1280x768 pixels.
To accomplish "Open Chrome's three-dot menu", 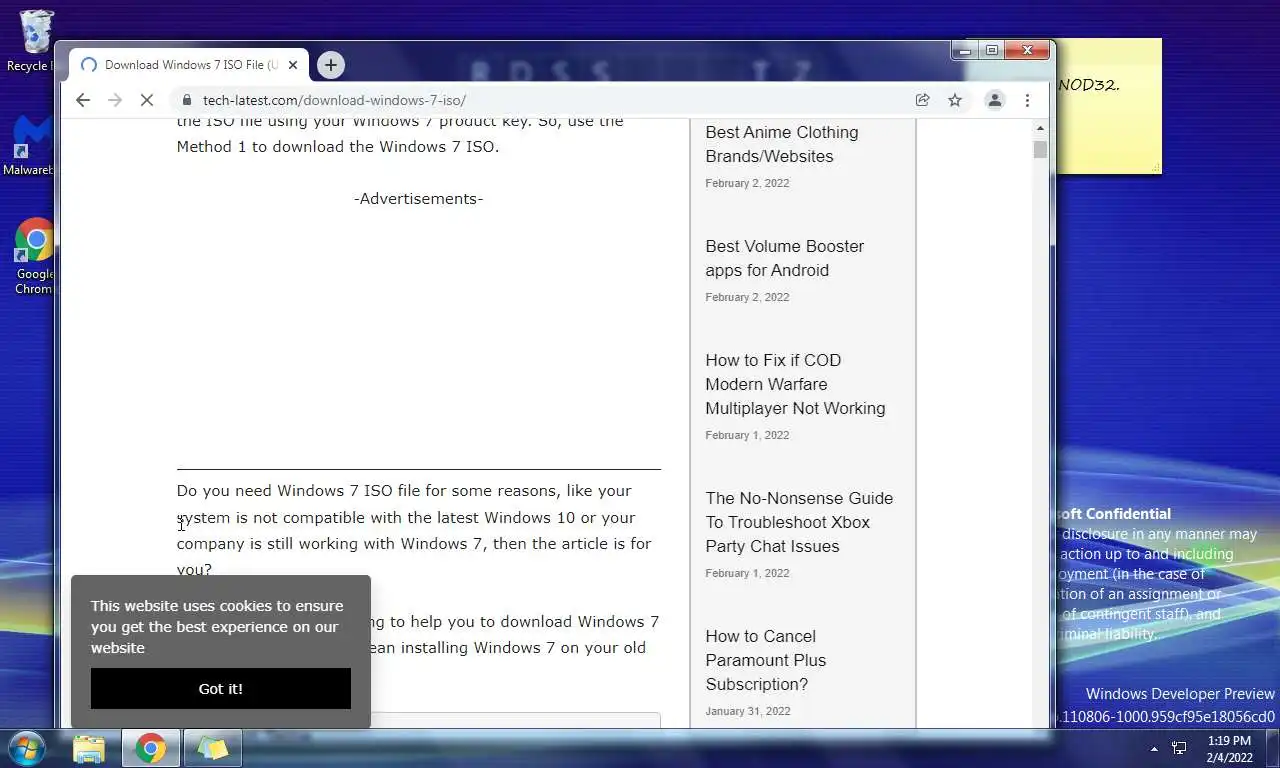I will [x=1027, y=100].
